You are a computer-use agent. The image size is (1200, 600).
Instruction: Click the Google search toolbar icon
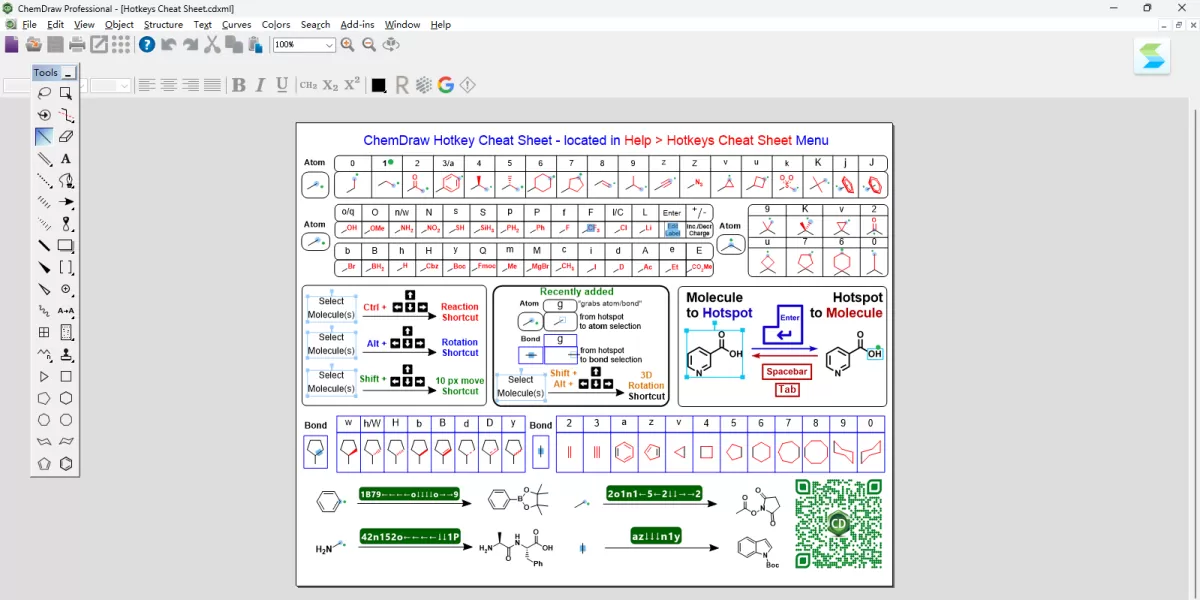pyautogui.click(x=446, y=85)
